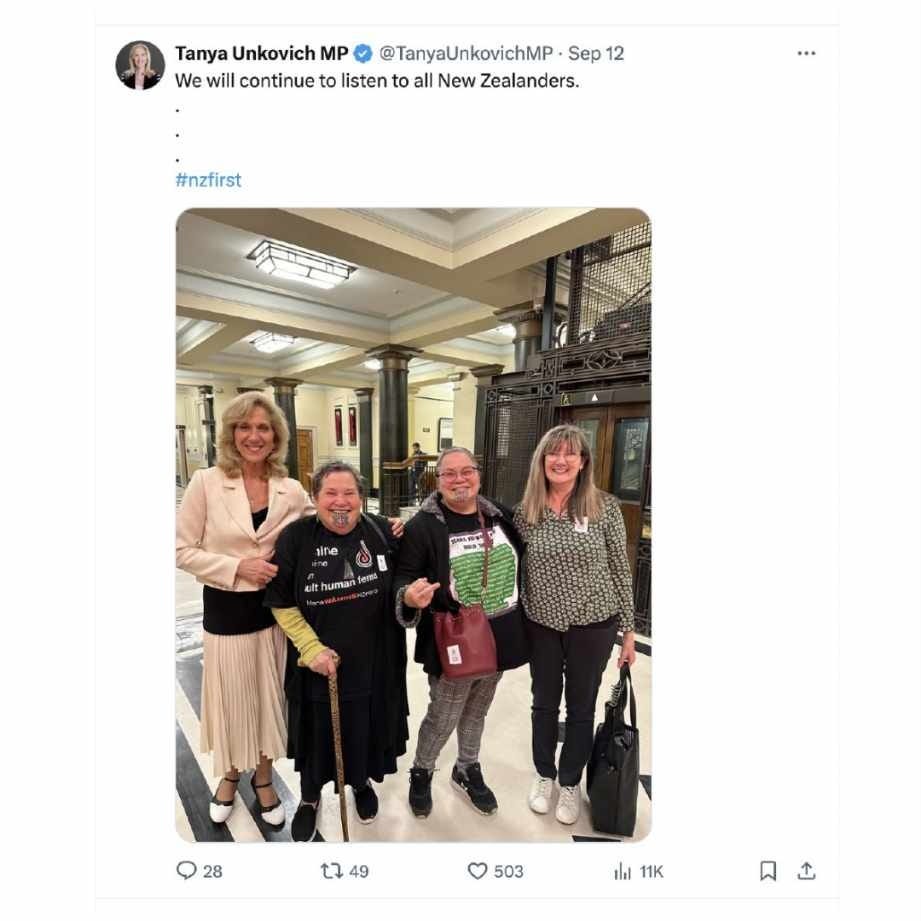This screenshot has height=921, width=921.
Task: Visit the @TanyaUnkovichMP handle
Action: tap(466, 53)
